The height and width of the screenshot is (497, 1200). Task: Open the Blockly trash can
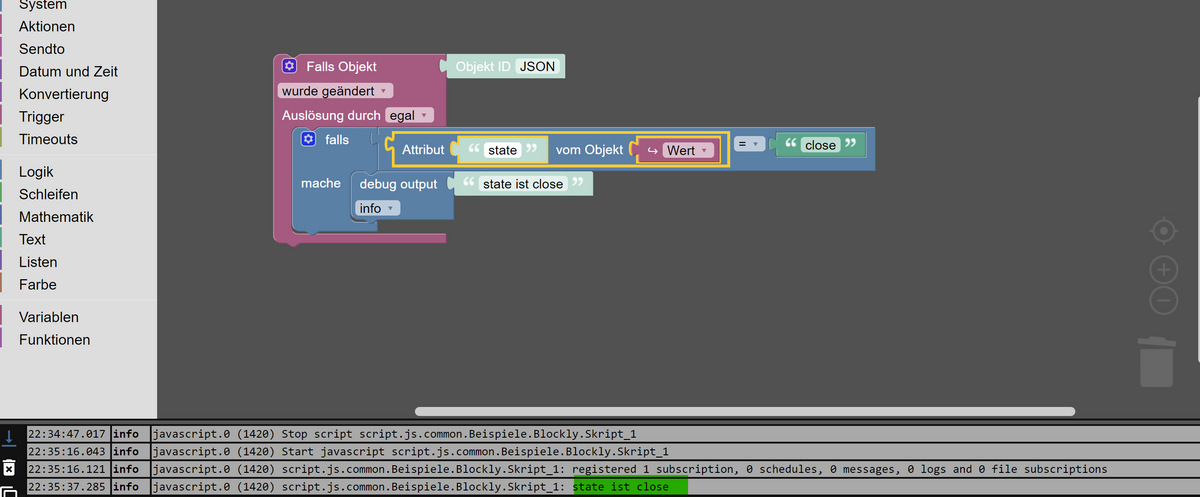tap(1156, 362)
